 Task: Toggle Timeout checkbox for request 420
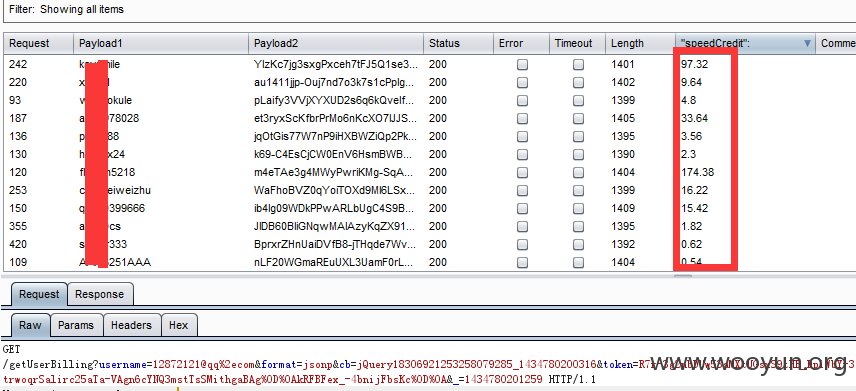pyautogui.click(x=578, y=245)
